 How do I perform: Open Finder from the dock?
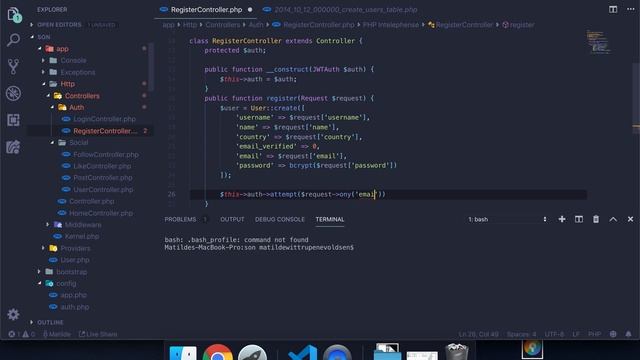point(183,353)
